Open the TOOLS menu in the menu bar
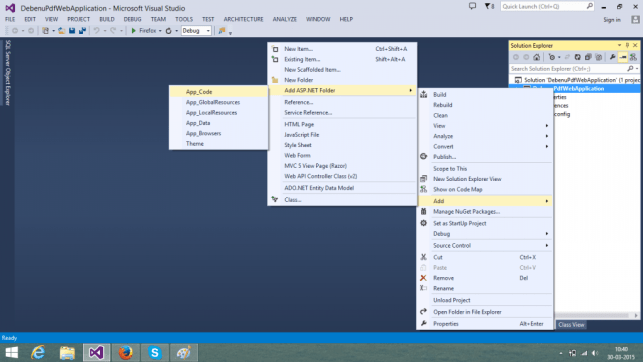This screenshot has height=362, width=643. 184,19
